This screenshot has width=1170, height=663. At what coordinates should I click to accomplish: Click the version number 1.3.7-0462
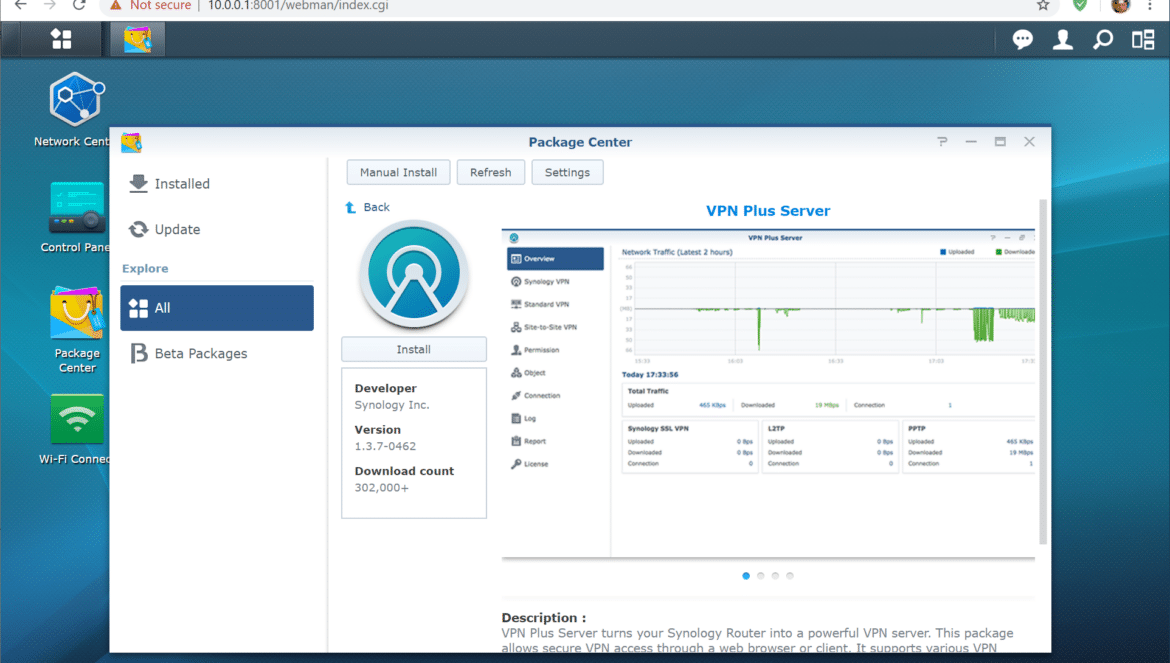point(385,446)
